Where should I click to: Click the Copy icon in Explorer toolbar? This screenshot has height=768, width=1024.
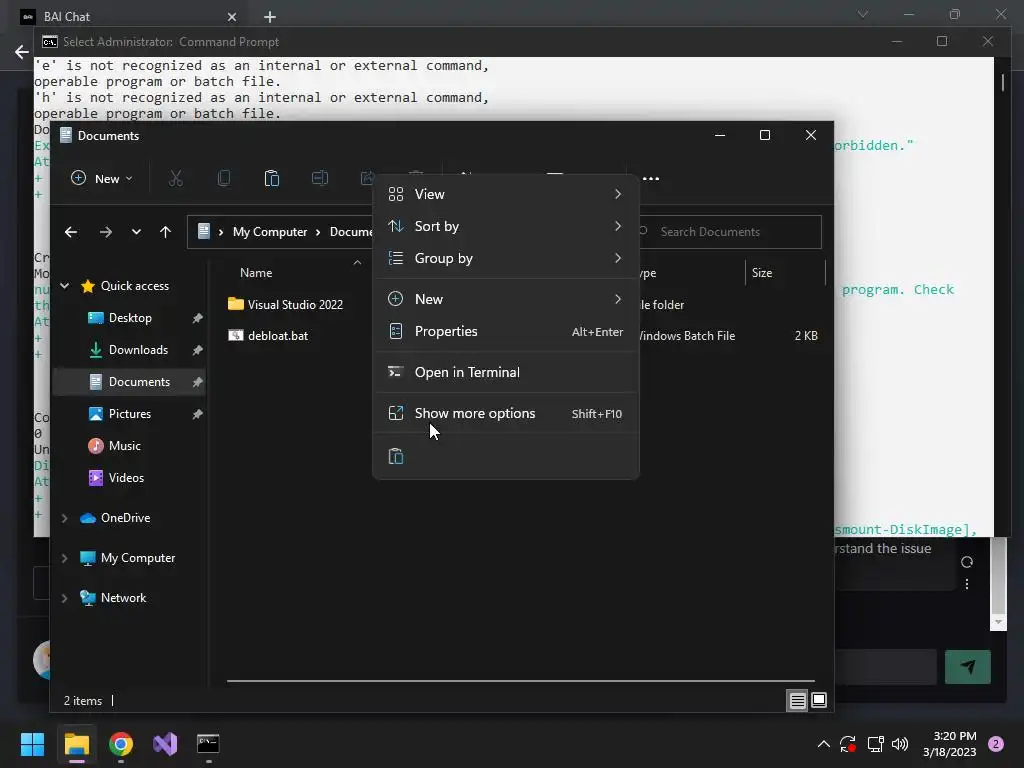click(x=223, y=178)
